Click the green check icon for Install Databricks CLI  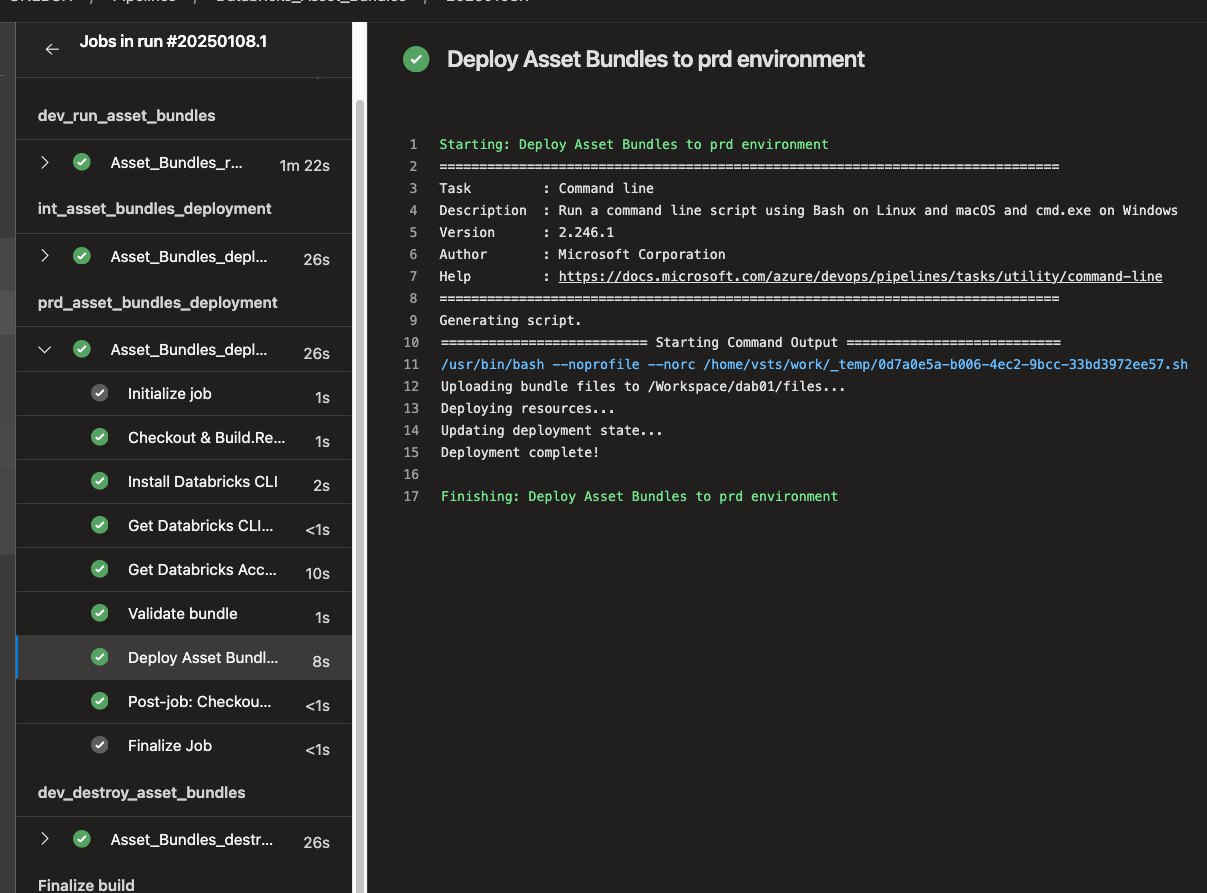click(99, 482)
